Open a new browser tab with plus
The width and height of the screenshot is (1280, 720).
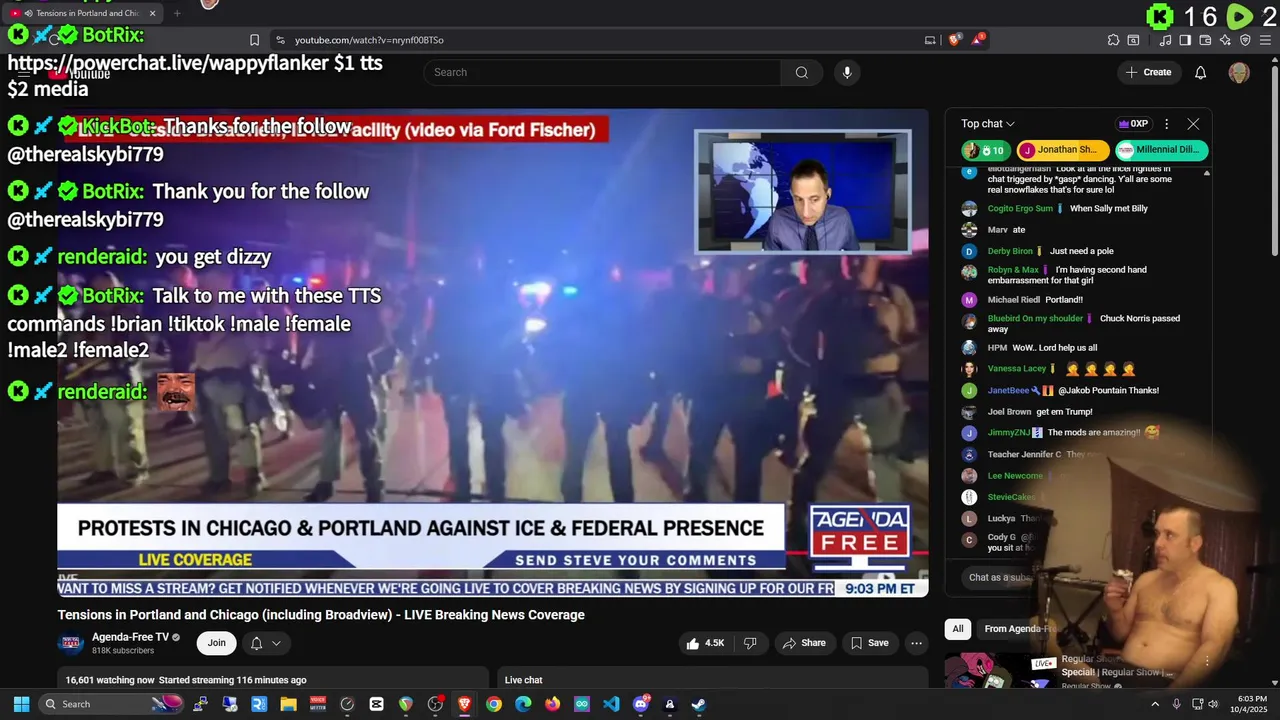[x=177, y=13]
